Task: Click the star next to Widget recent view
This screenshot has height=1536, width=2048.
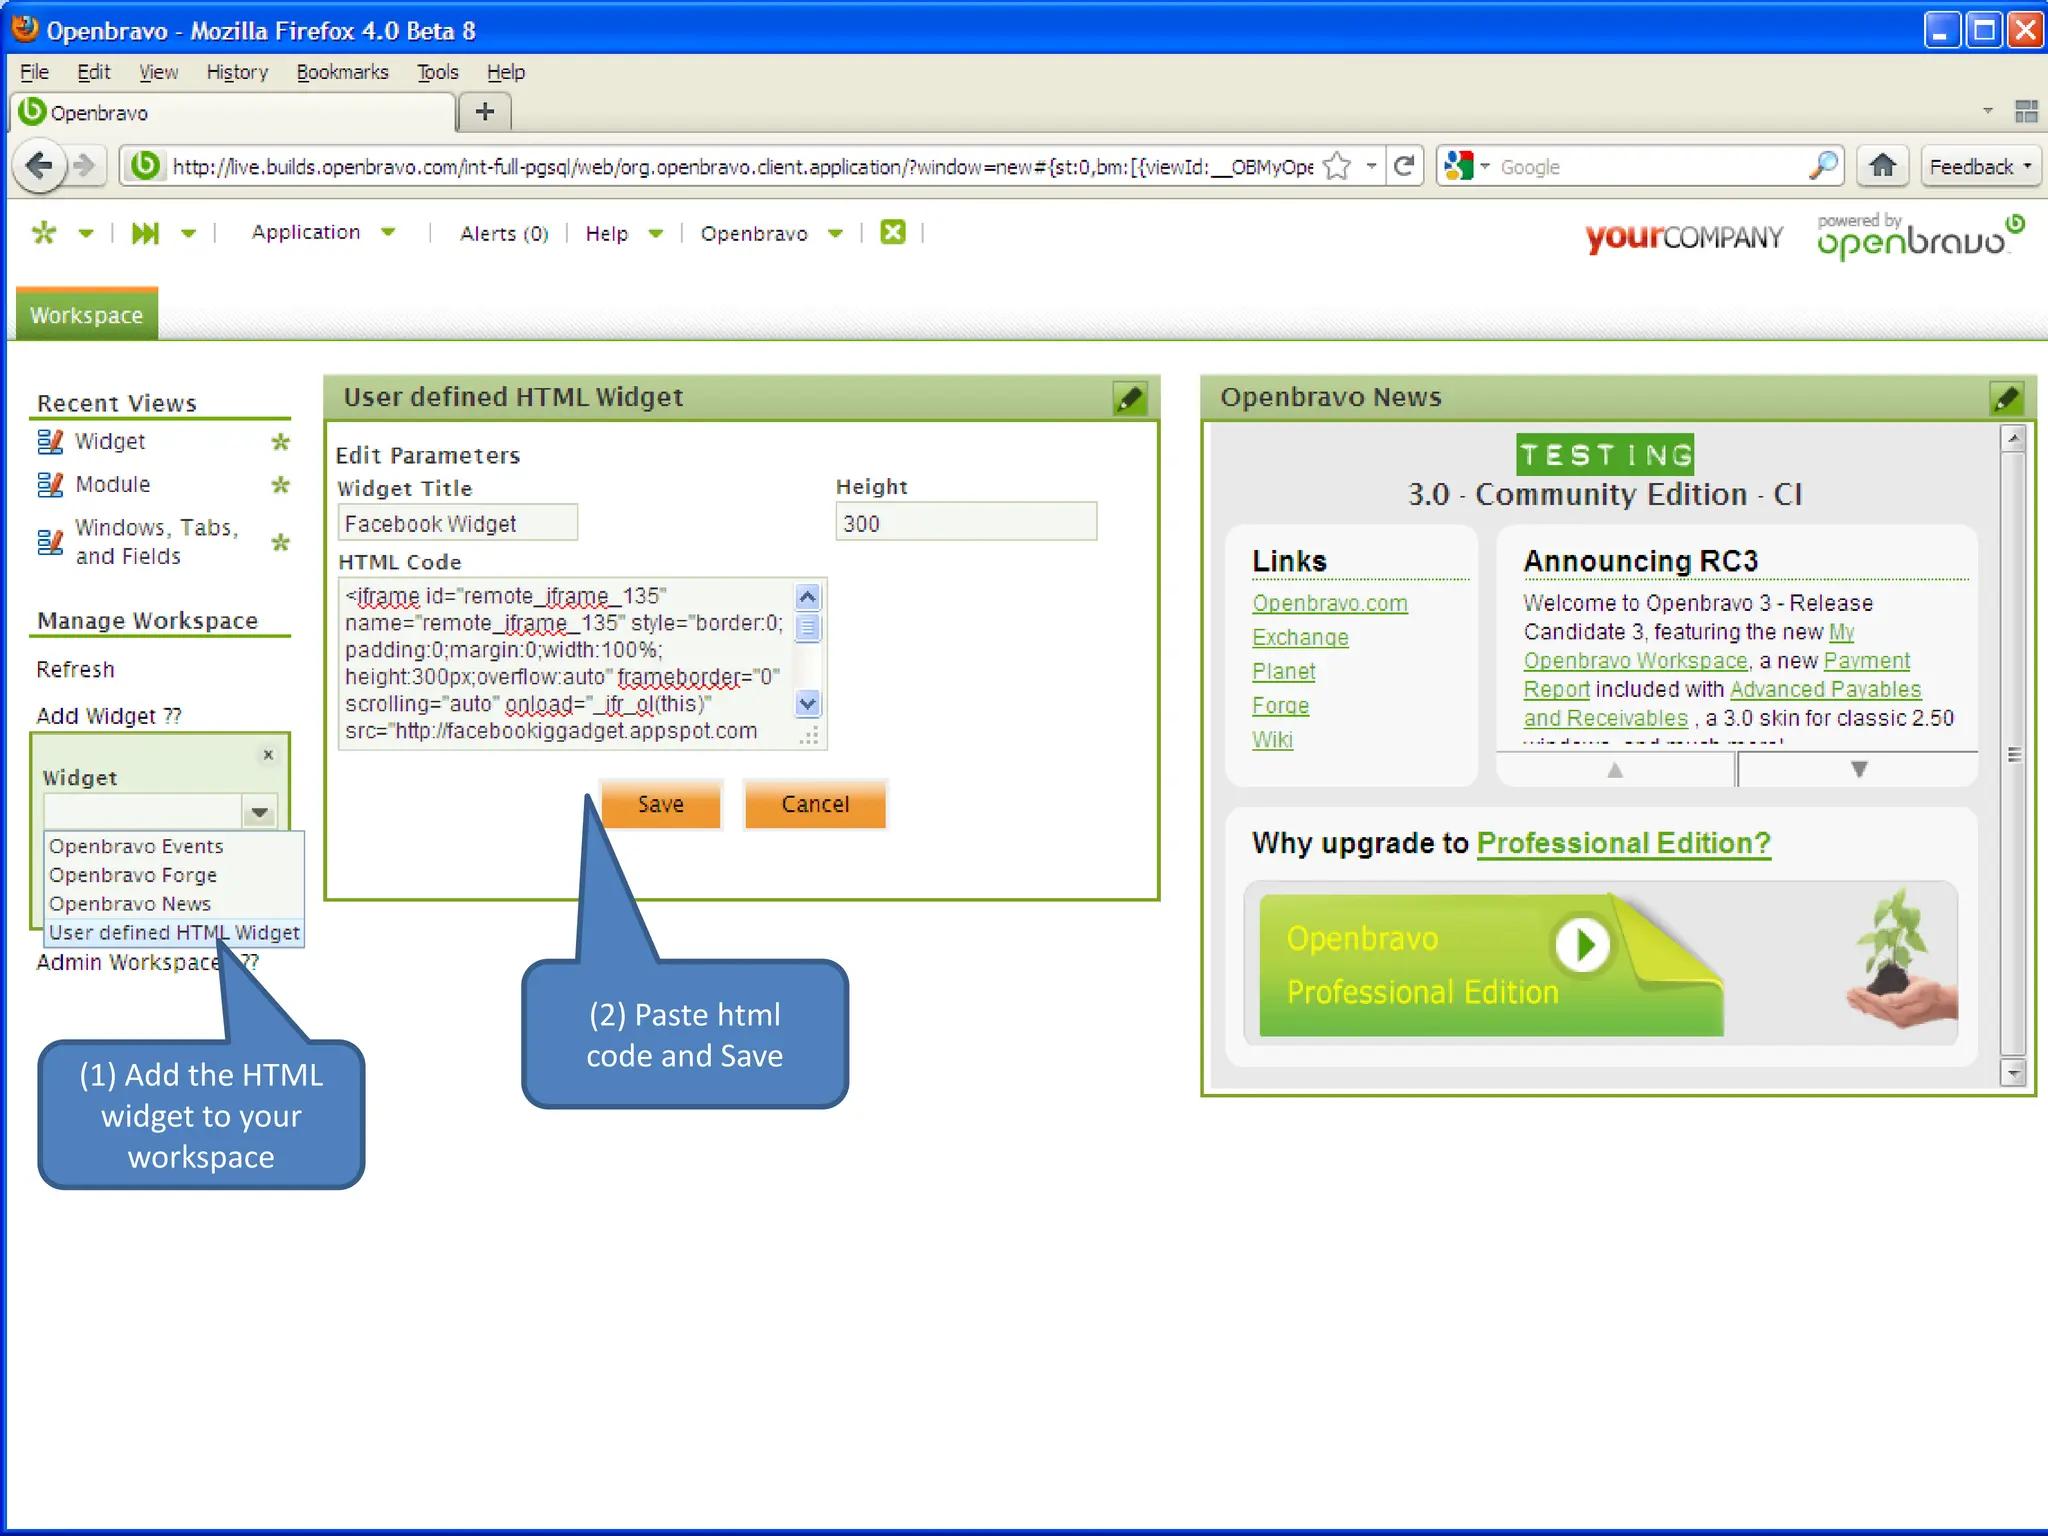Action: 281,442
